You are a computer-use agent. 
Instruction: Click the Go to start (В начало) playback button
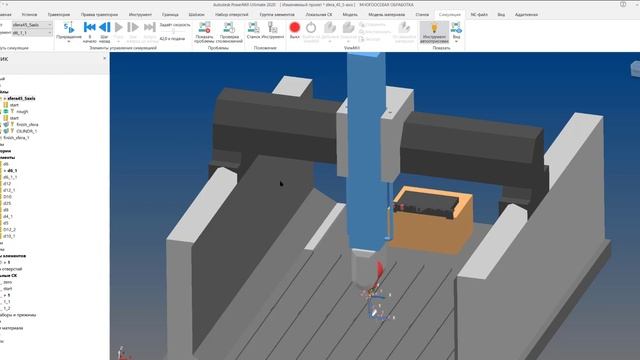point(89,32)
